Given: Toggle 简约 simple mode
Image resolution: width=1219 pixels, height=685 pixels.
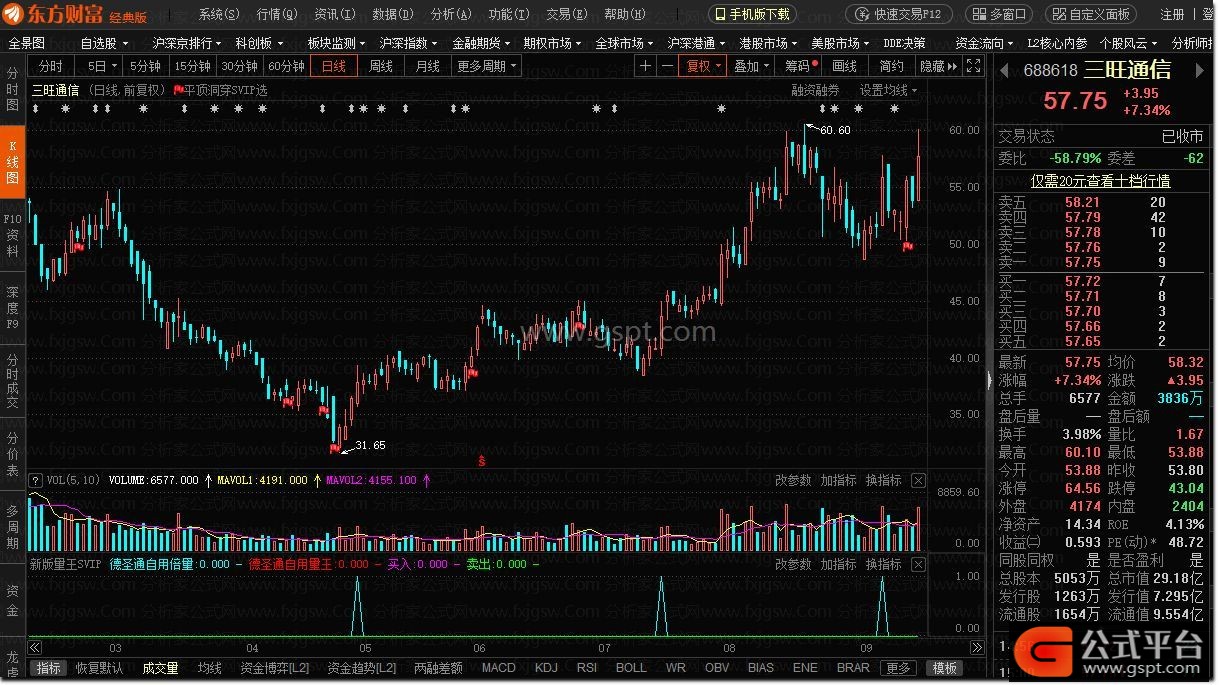Looking at the screenshot, I should point(891,66).
